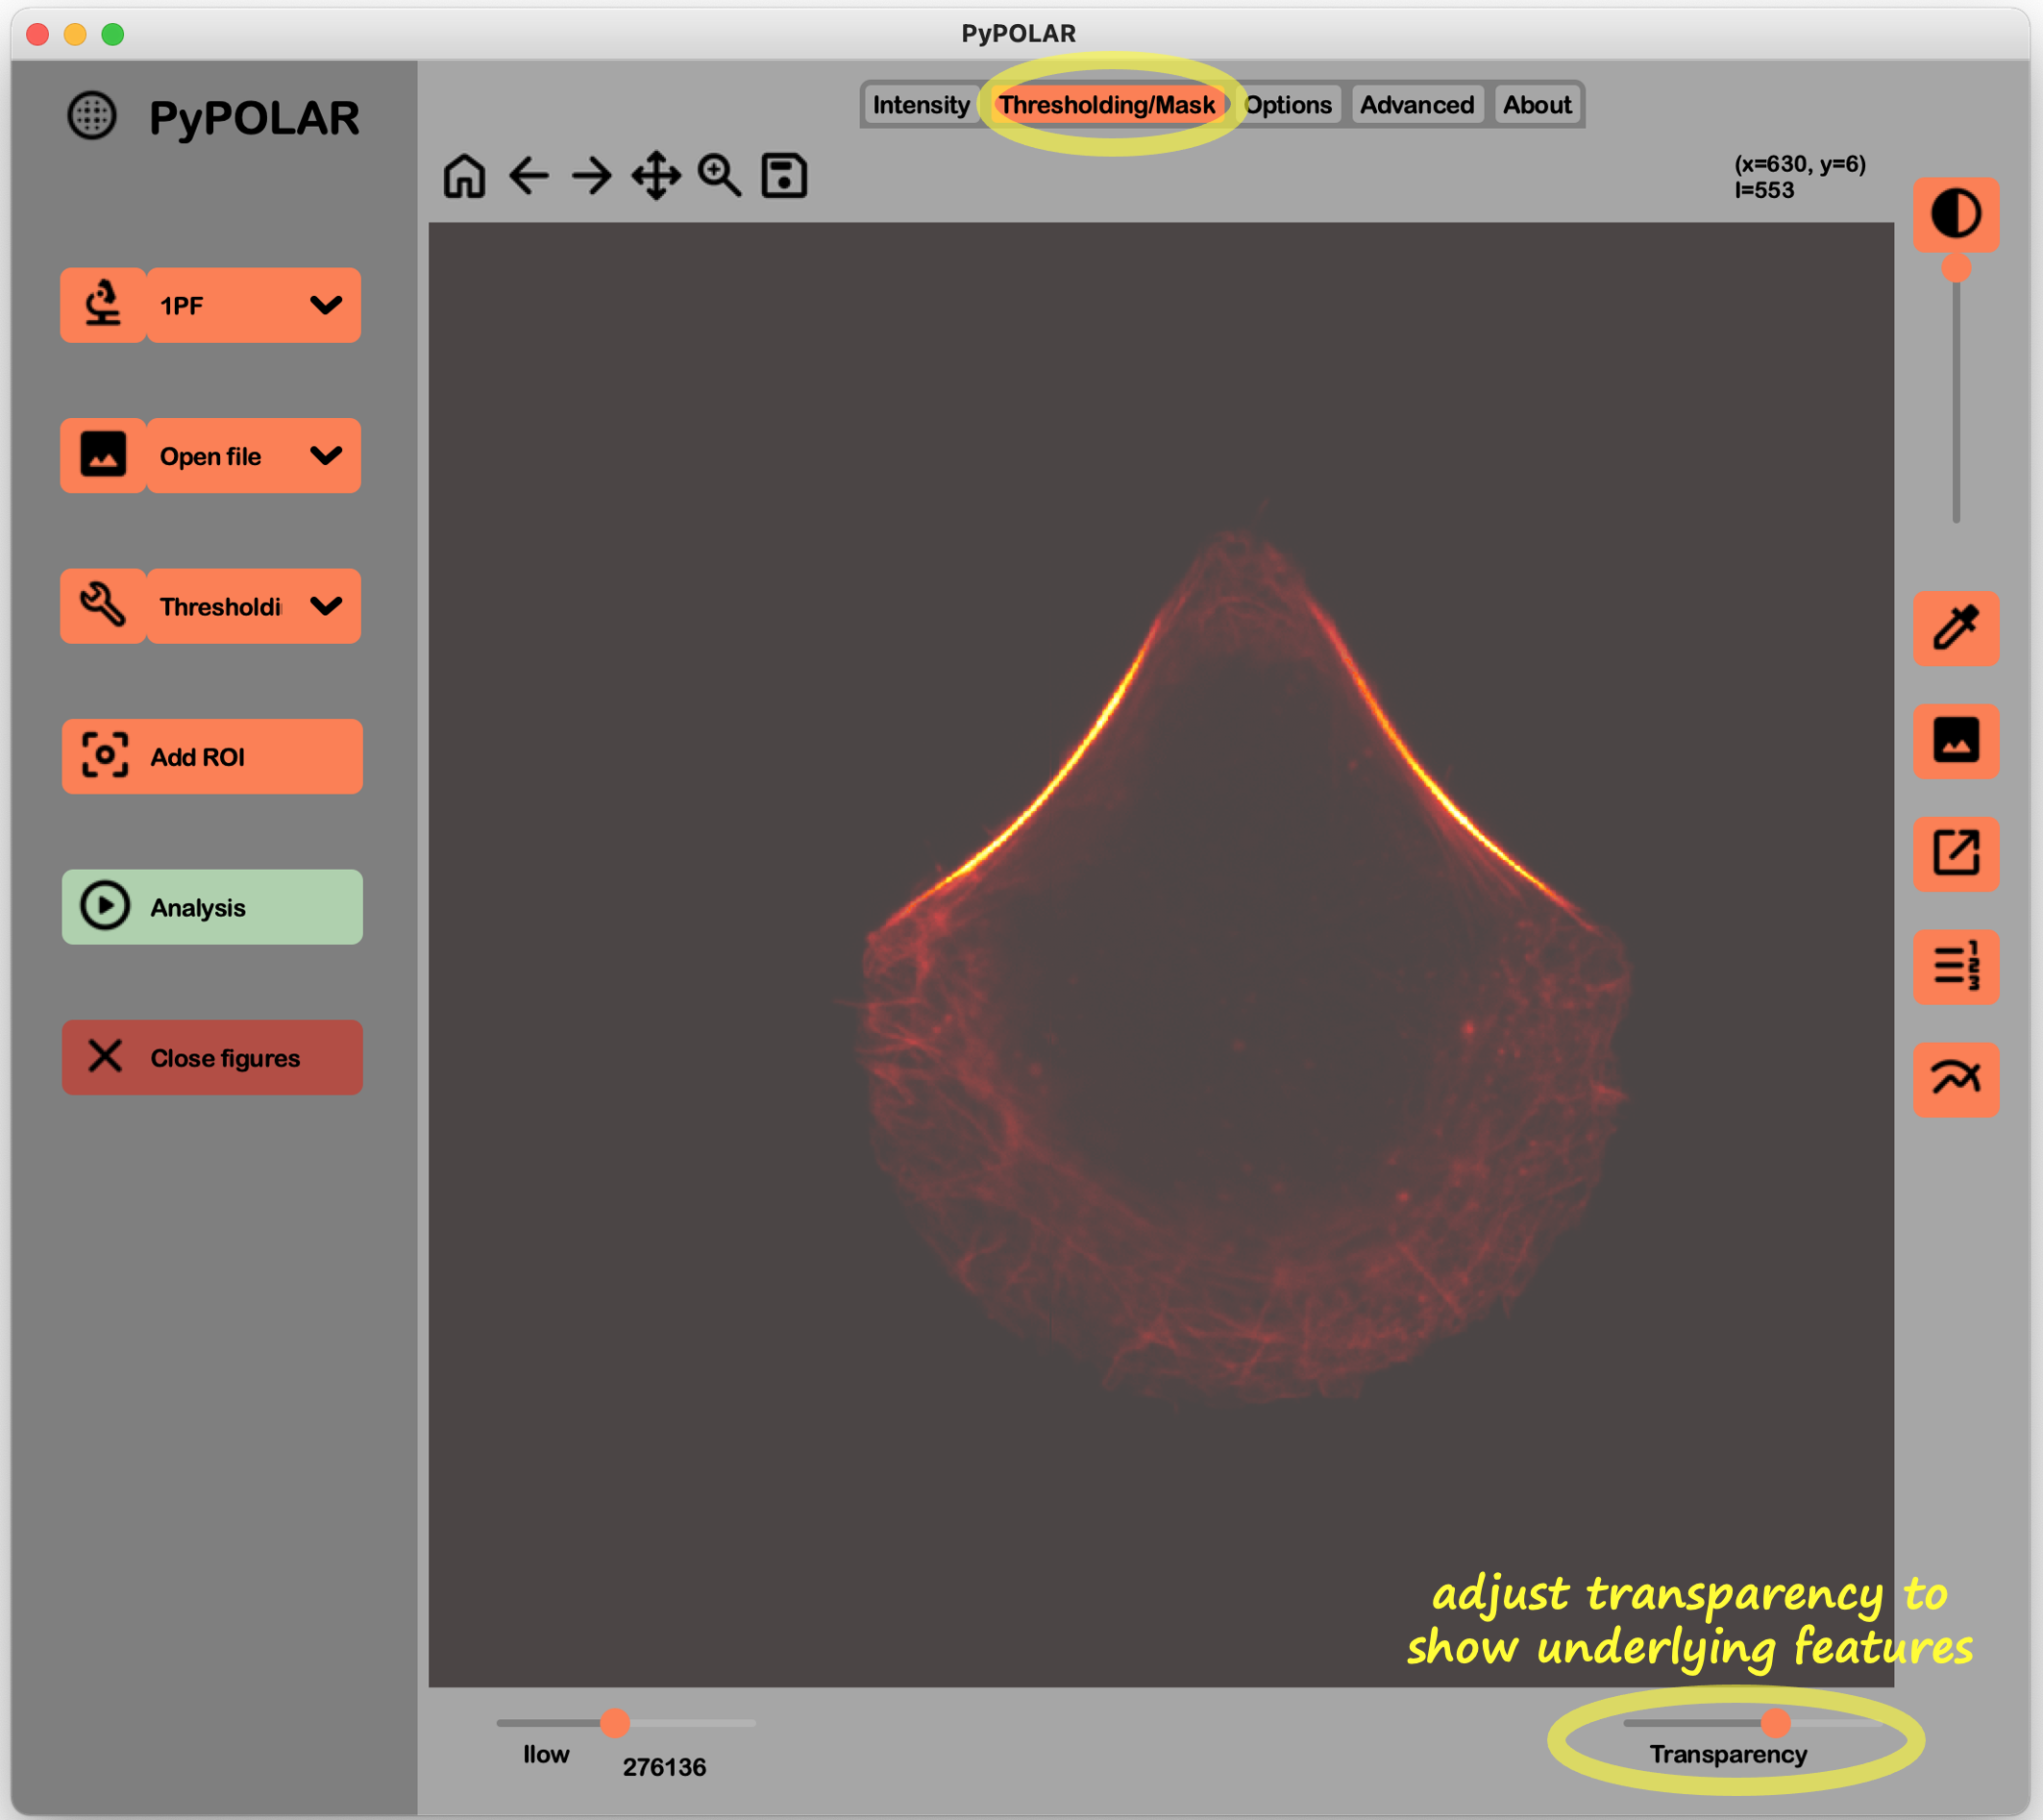Click the Ilow threshold slider handle
2043x1820 pixels.
coord(615,1722)
